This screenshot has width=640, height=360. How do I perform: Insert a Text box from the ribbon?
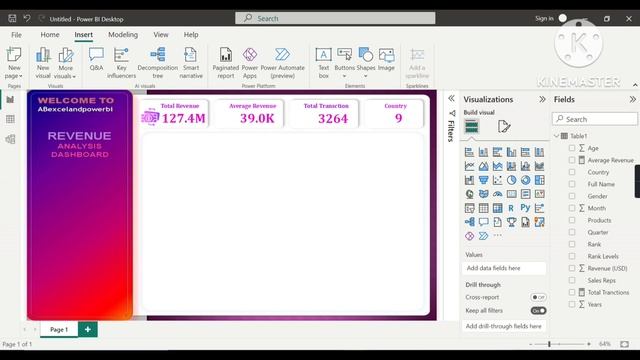pos(323,63)
